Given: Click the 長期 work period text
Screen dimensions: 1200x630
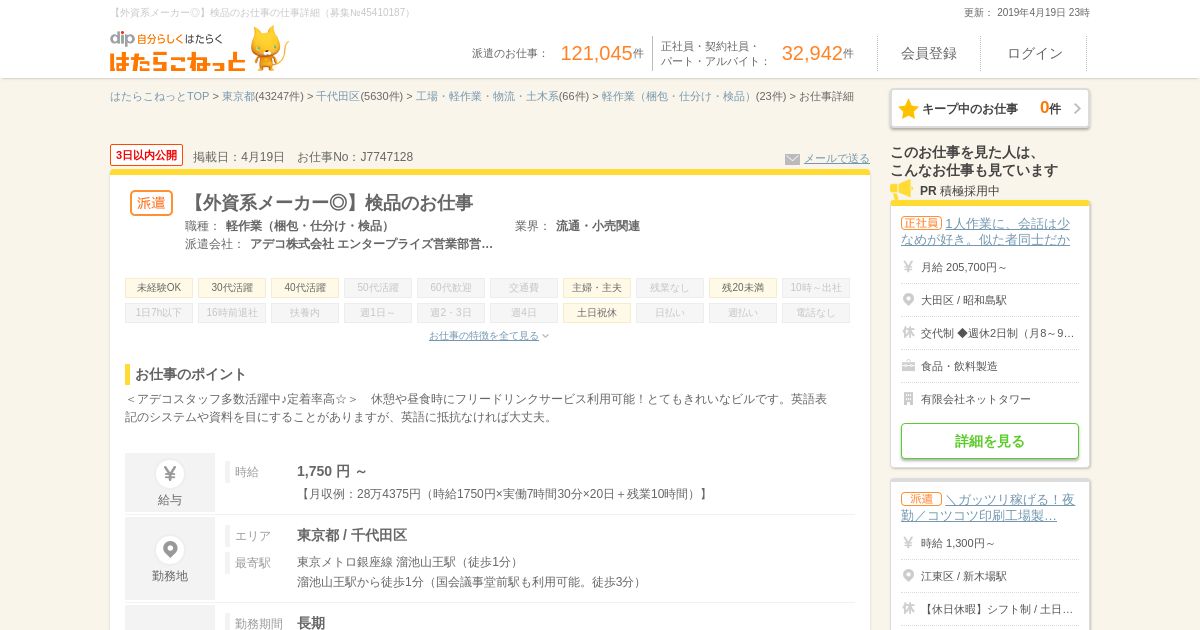Looking at the screenshot, I should tap(311, 623).
